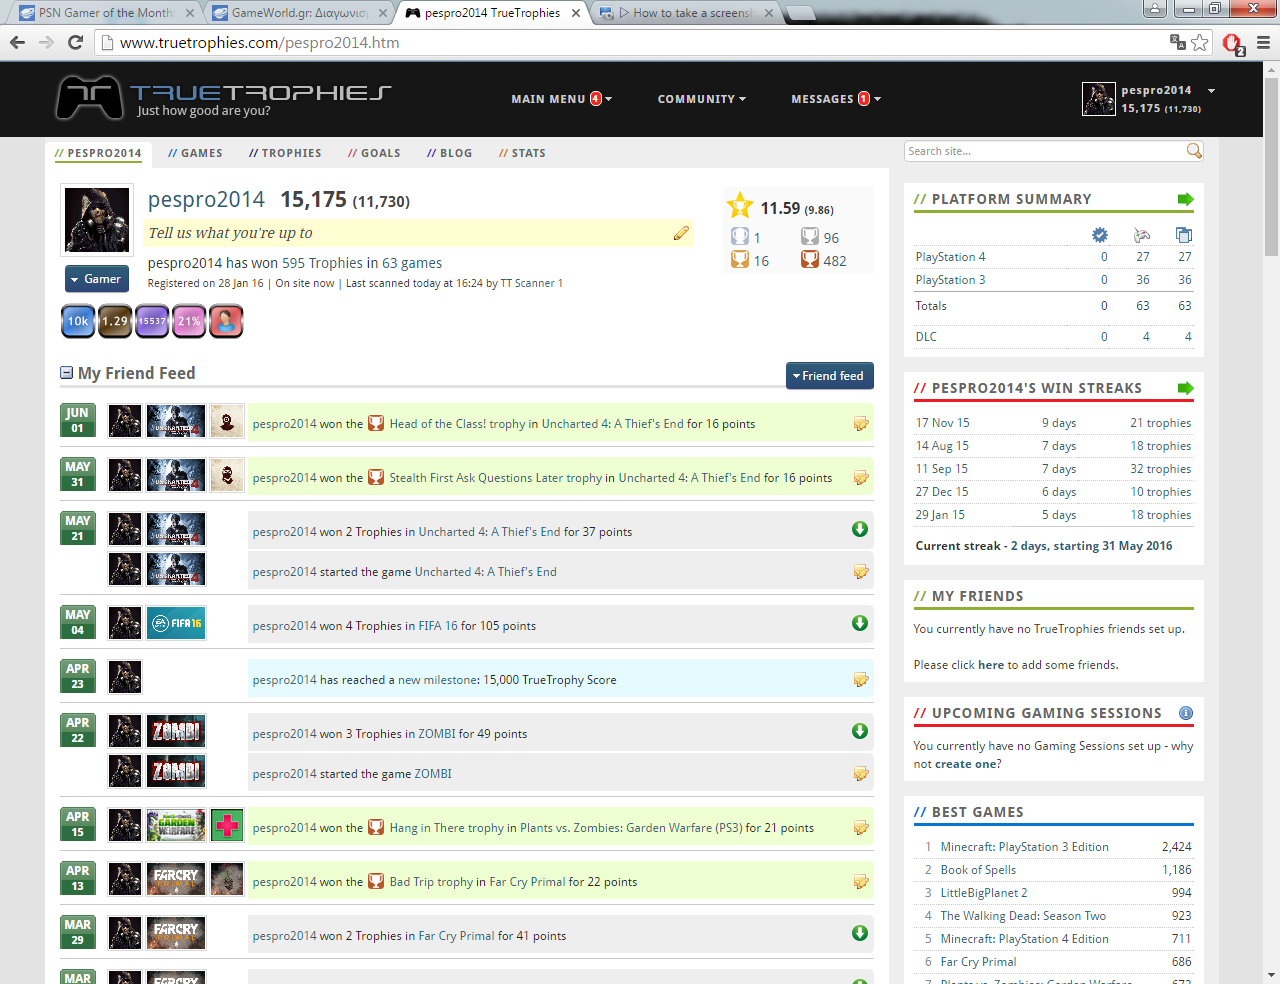This screenshot has height=984, width=1280.
Task: Collapse the My Friend Feed section
Action: click(67, 373)
